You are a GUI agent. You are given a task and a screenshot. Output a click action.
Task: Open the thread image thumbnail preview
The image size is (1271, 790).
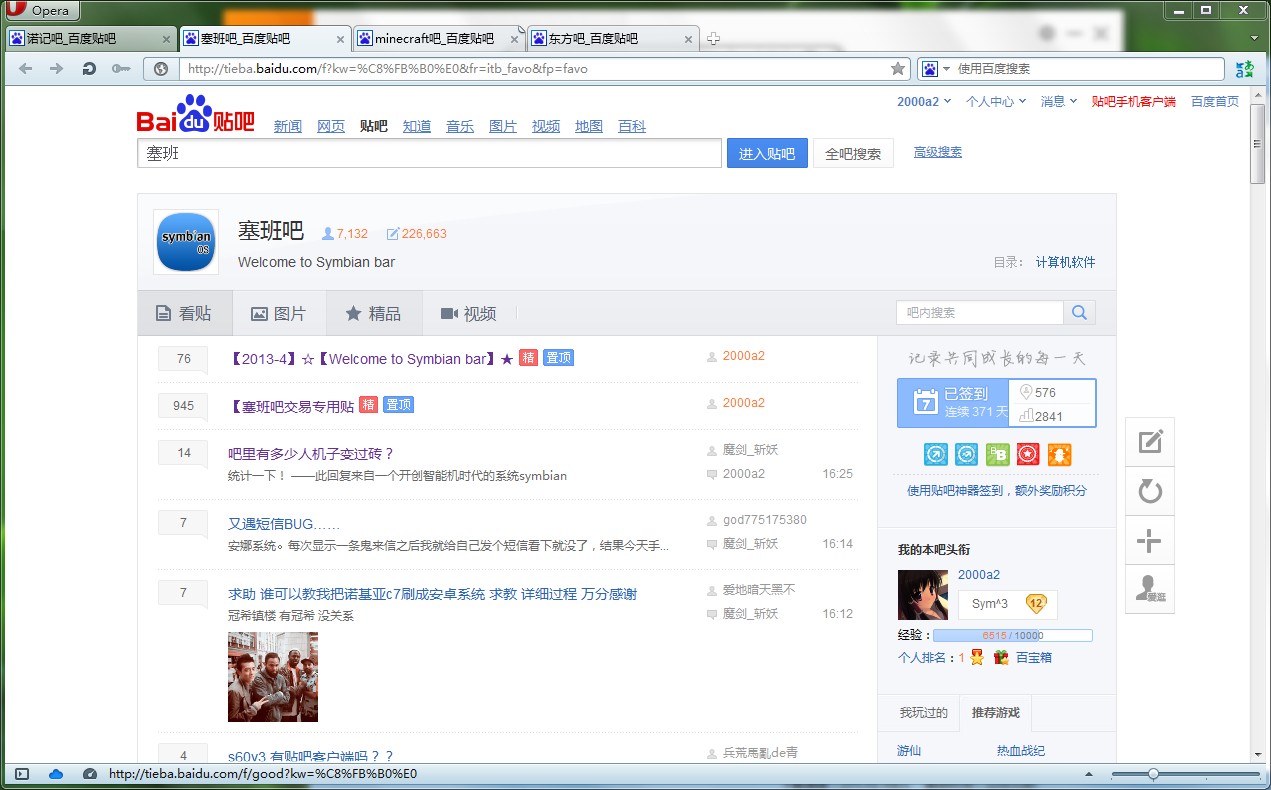273,677
